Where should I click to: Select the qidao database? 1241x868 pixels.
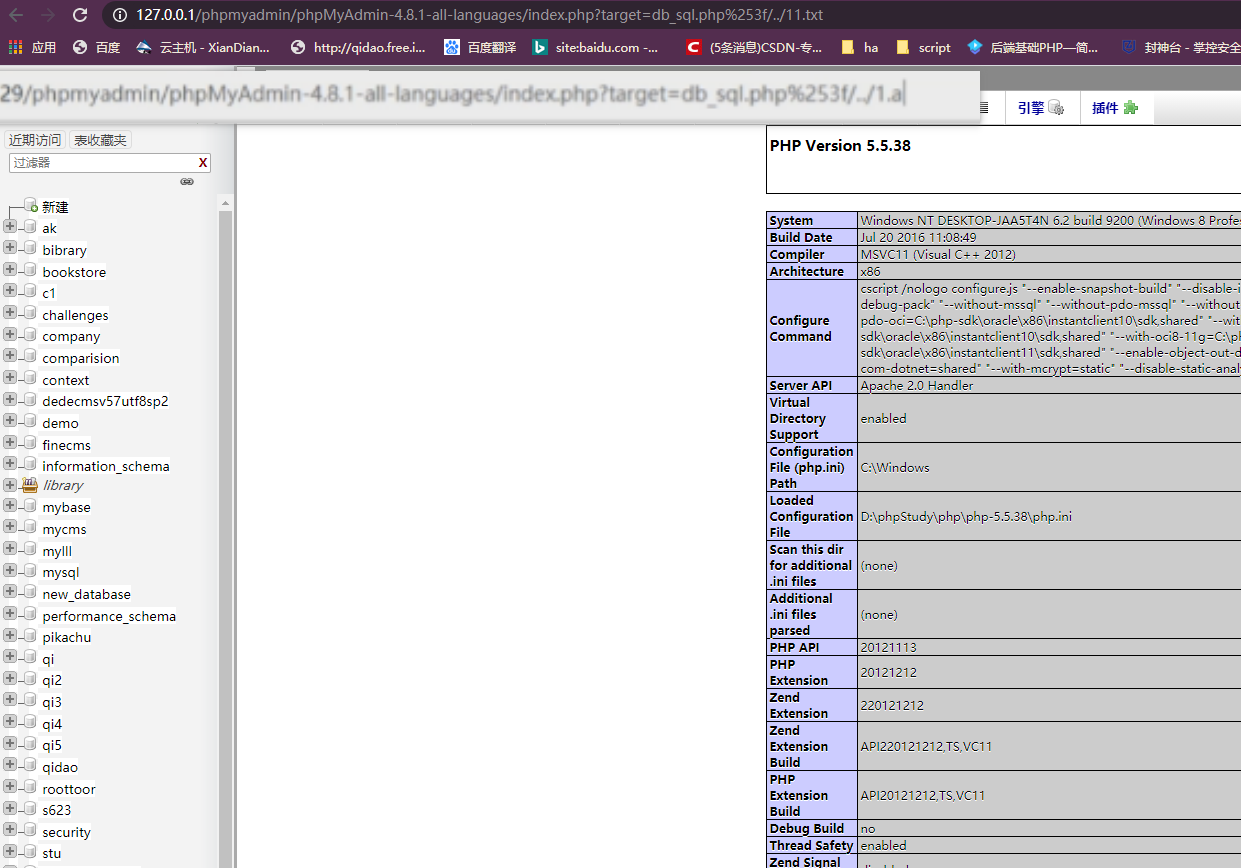(x=60, y=767)
